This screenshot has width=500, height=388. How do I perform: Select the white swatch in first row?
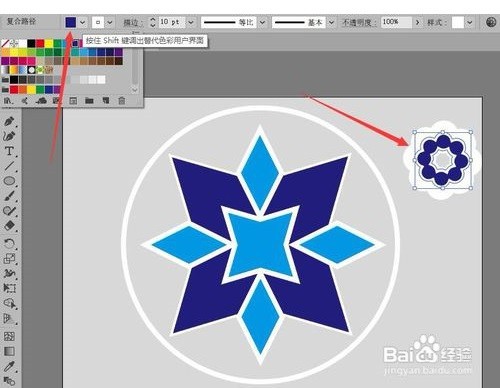[23, 43]
